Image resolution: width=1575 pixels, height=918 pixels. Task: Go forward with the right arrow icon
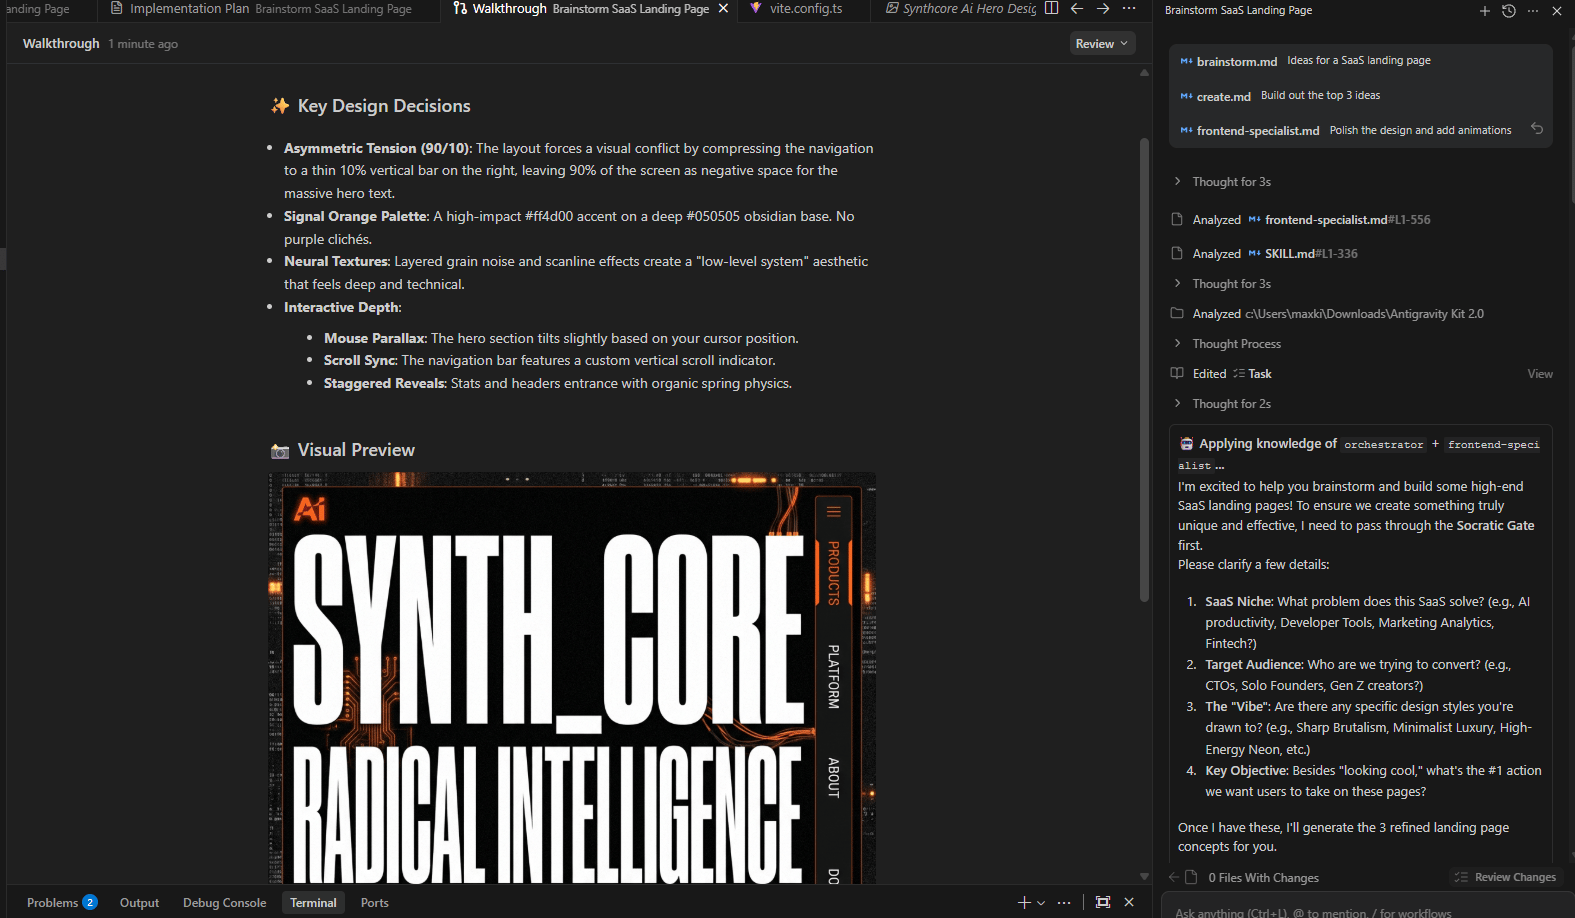pos(1103,8)
